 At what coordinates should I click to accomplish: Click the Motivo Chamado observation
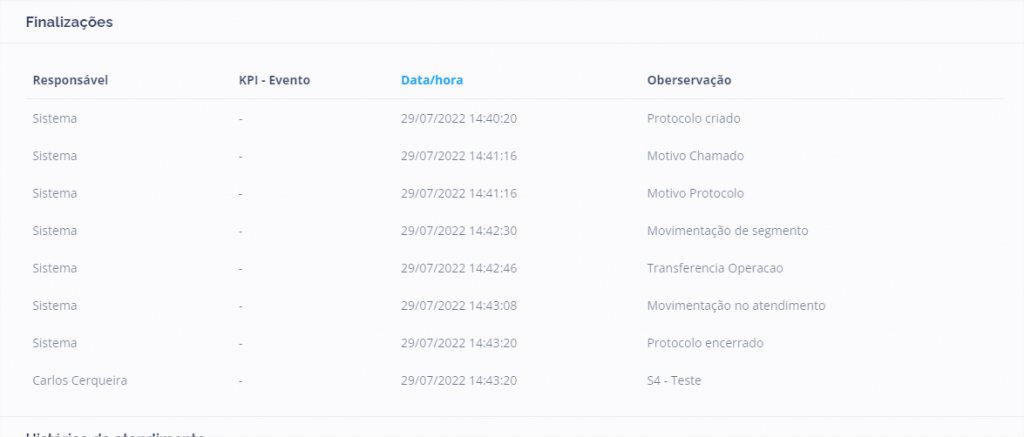point(695,156)
